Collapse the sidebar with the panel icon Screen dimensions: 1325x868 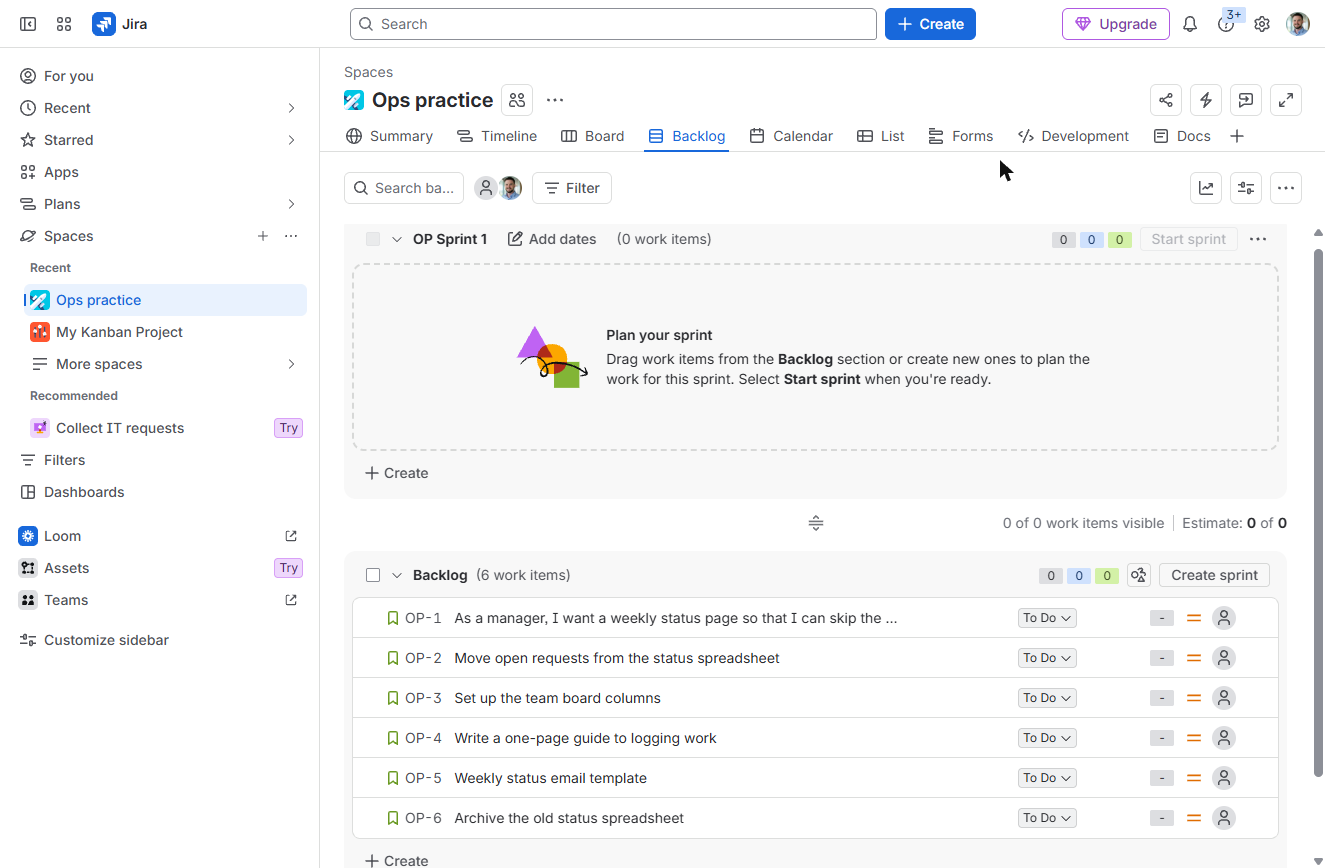[28, 24]
